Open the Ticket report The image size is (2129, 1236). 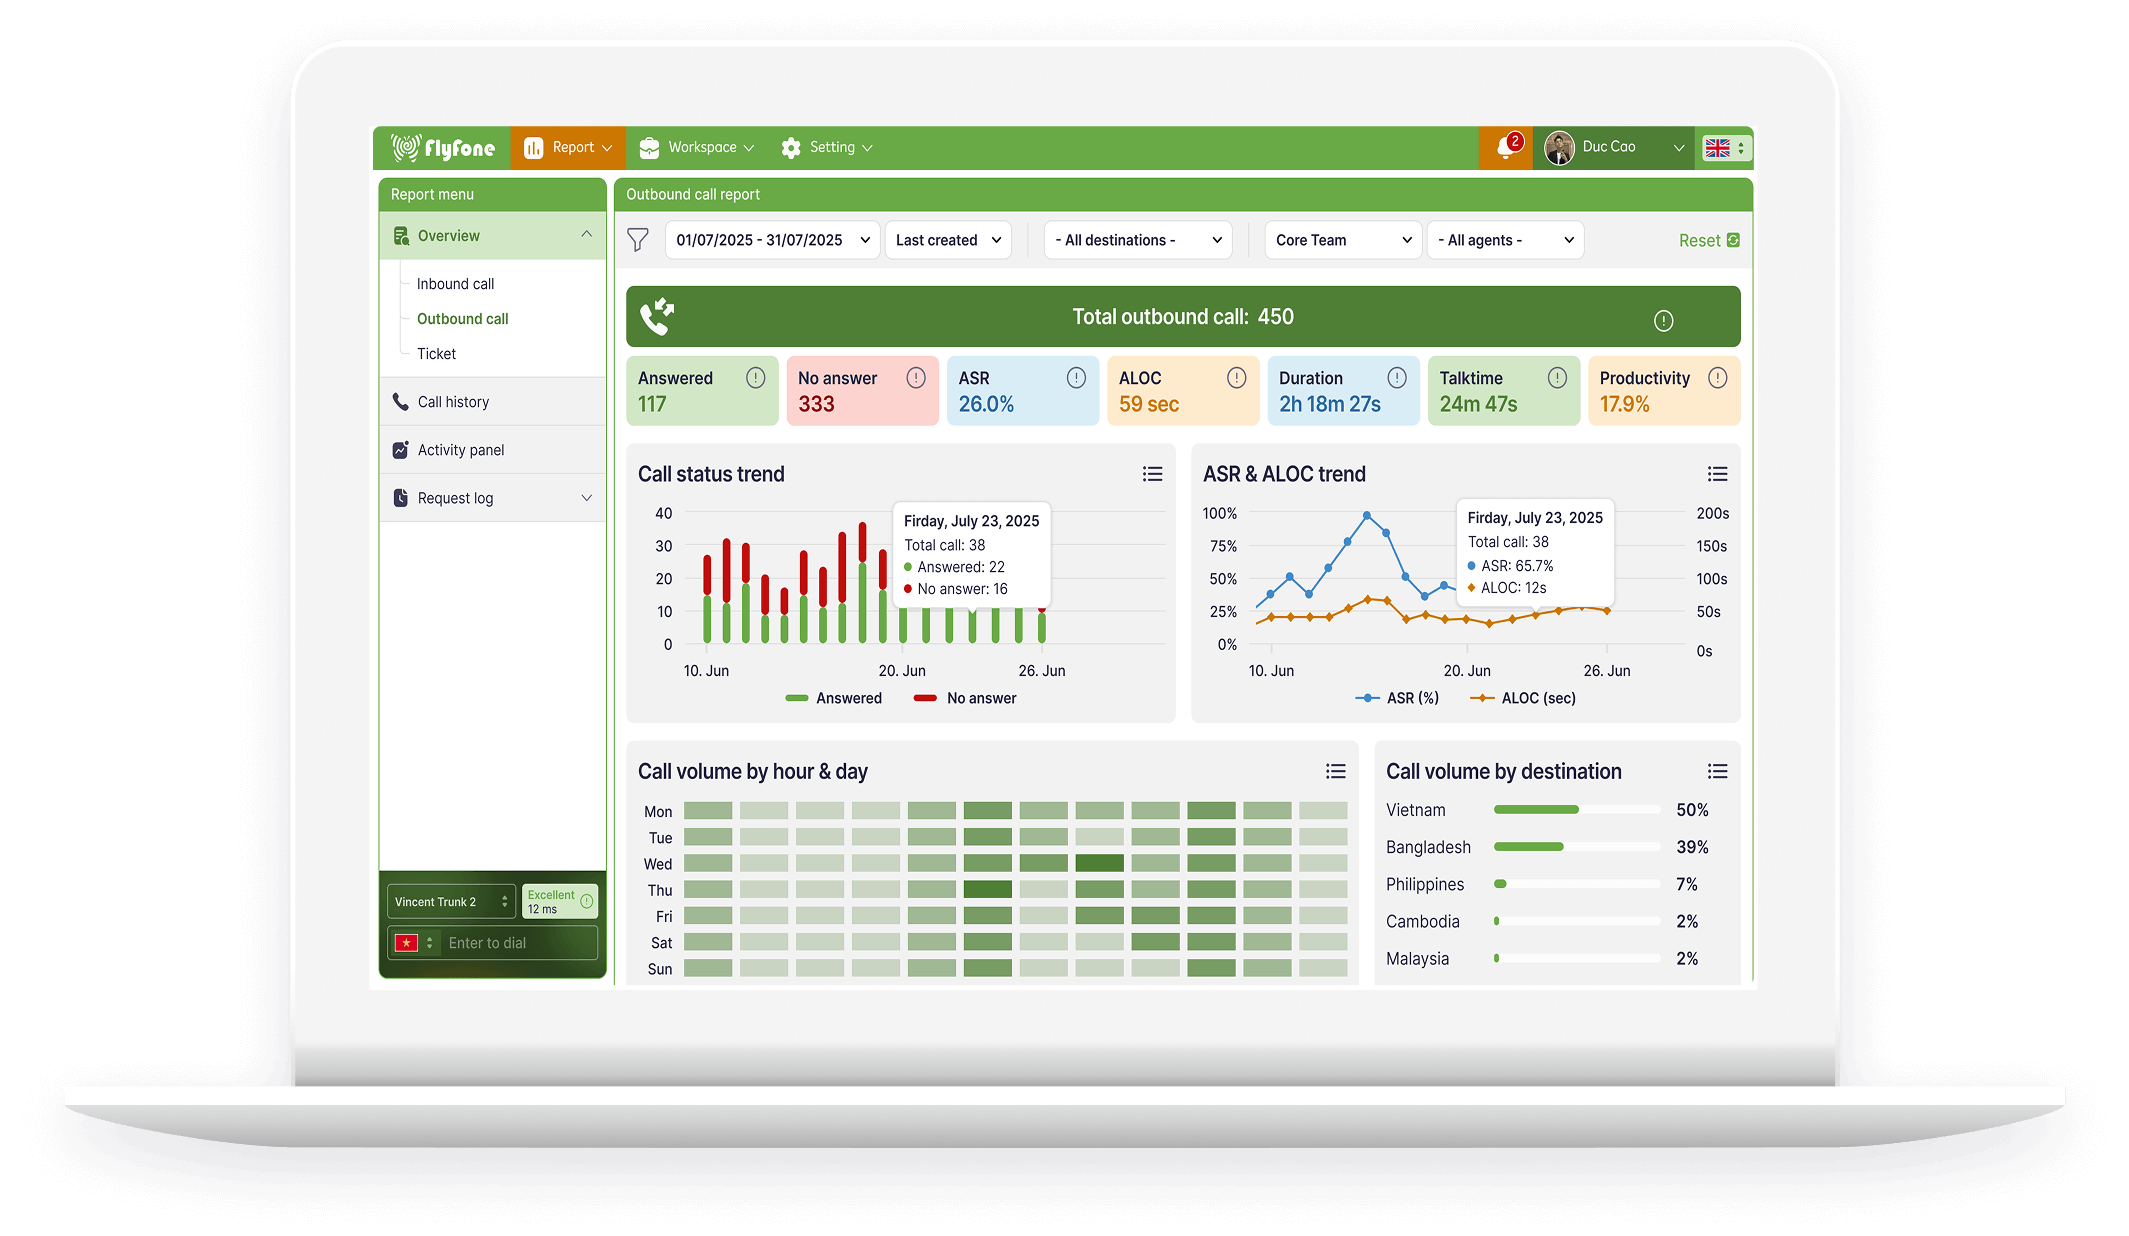point(436,353)
